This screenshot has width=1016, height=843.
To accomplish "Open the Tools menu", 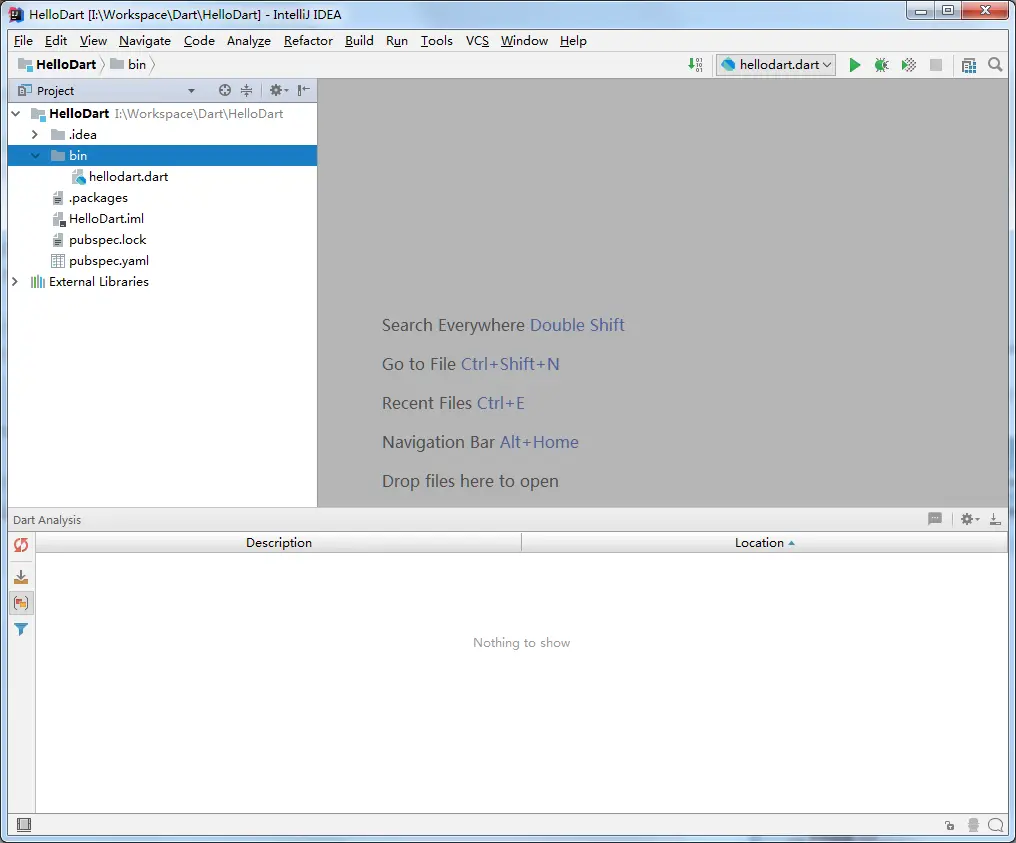I will [x=437, y=41].
